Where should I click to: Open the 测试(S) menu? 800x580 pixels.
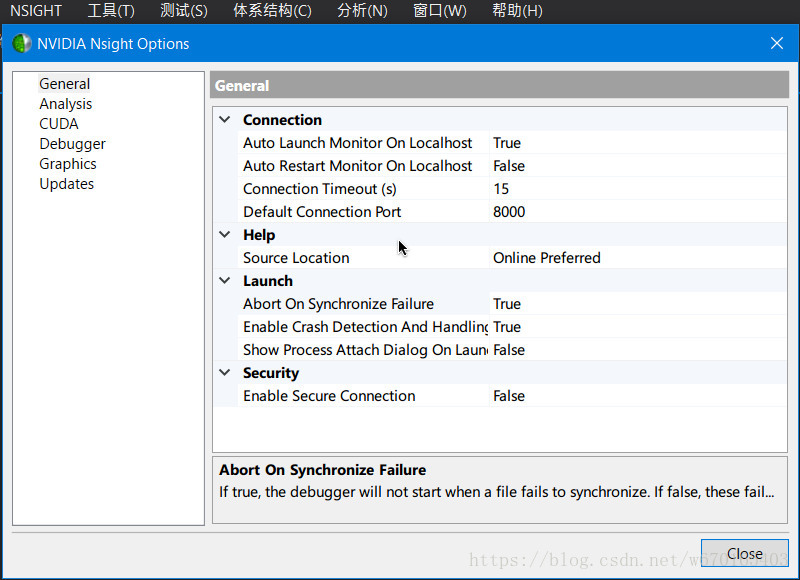pyautogui.click(x=184, y=11)
